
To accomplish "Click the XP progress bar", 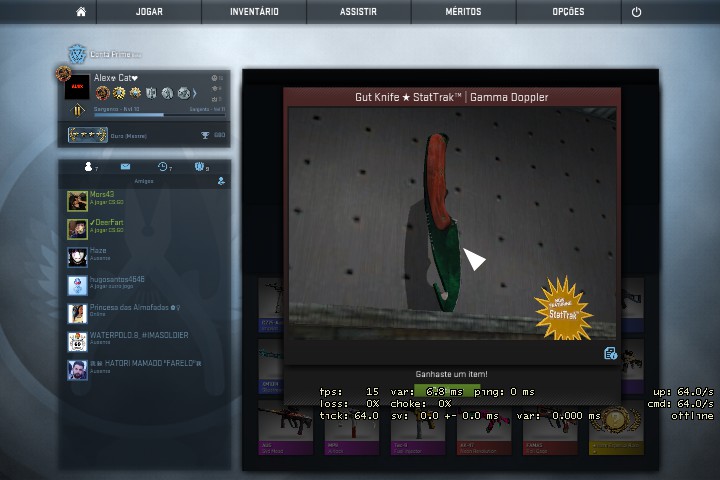I will 159,115.
